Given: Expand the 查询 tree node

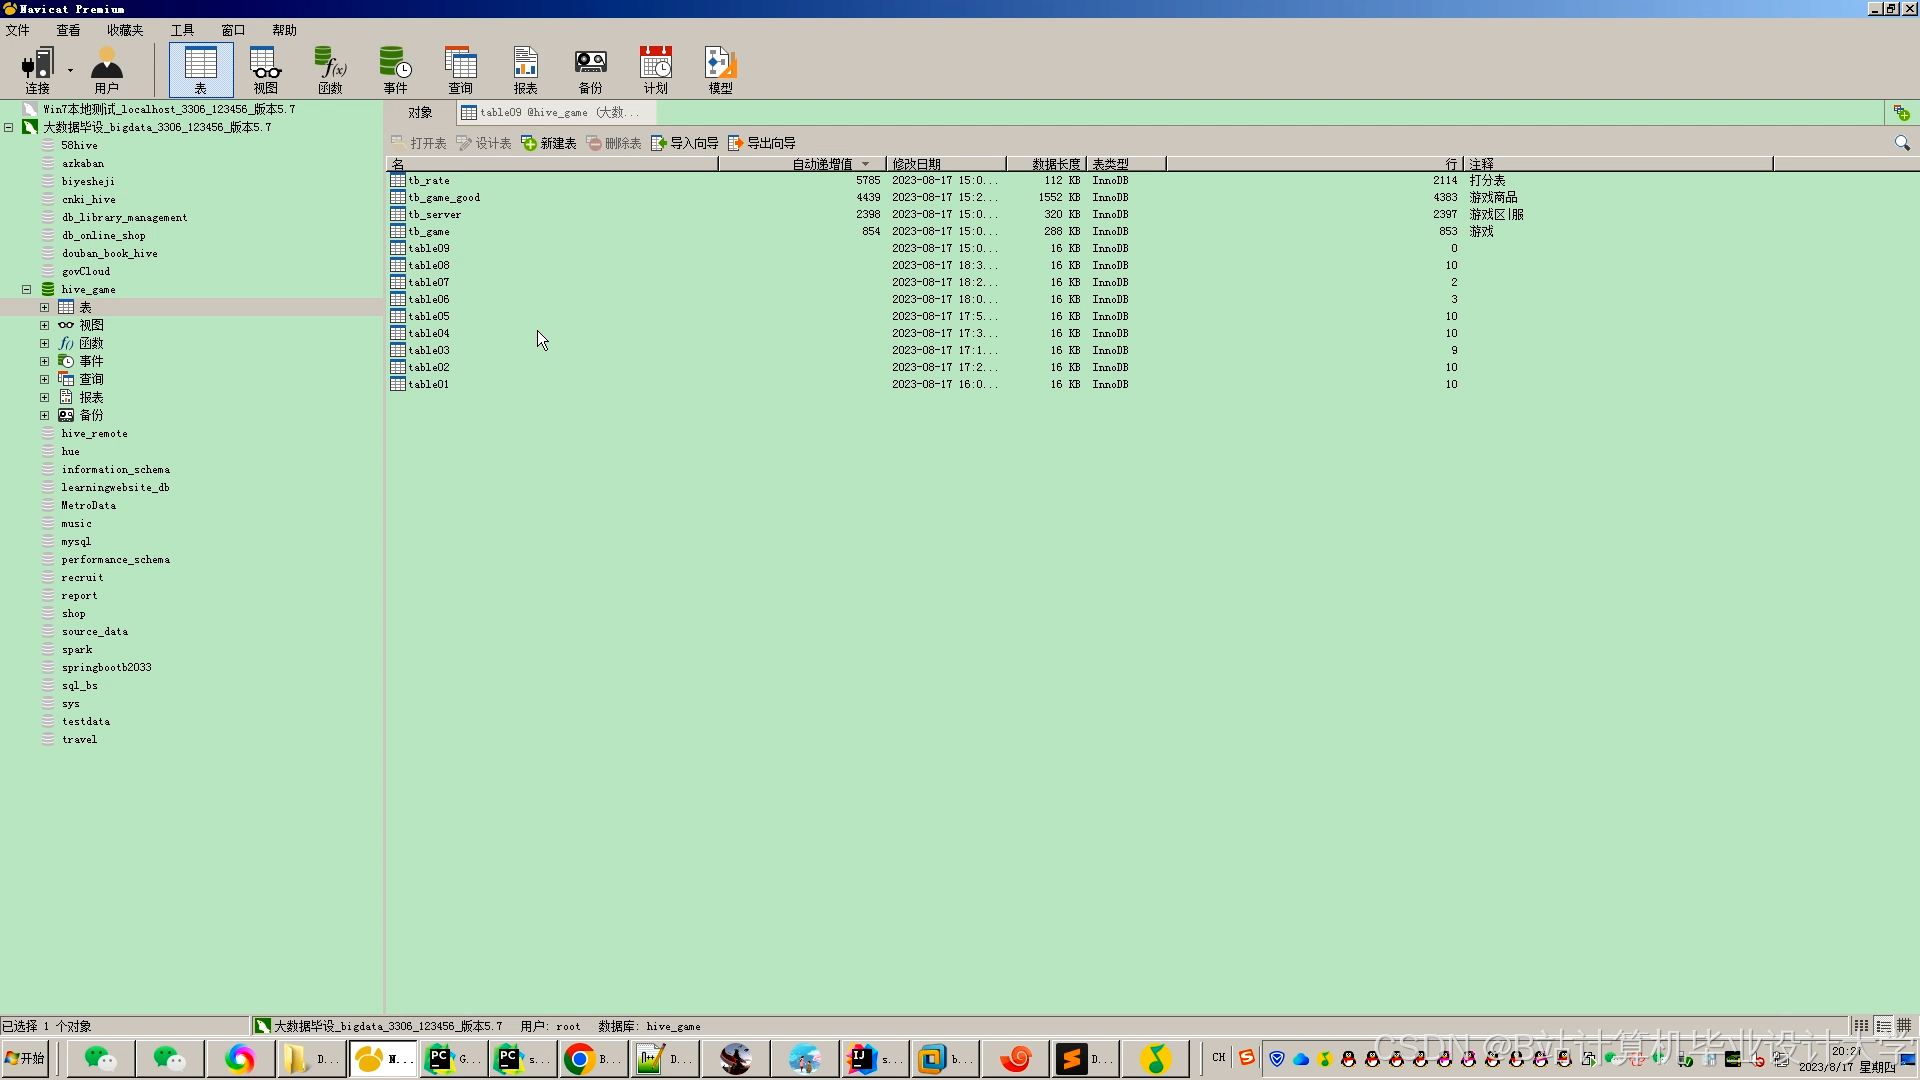Looking at the screenshot, I should [45, 380].
